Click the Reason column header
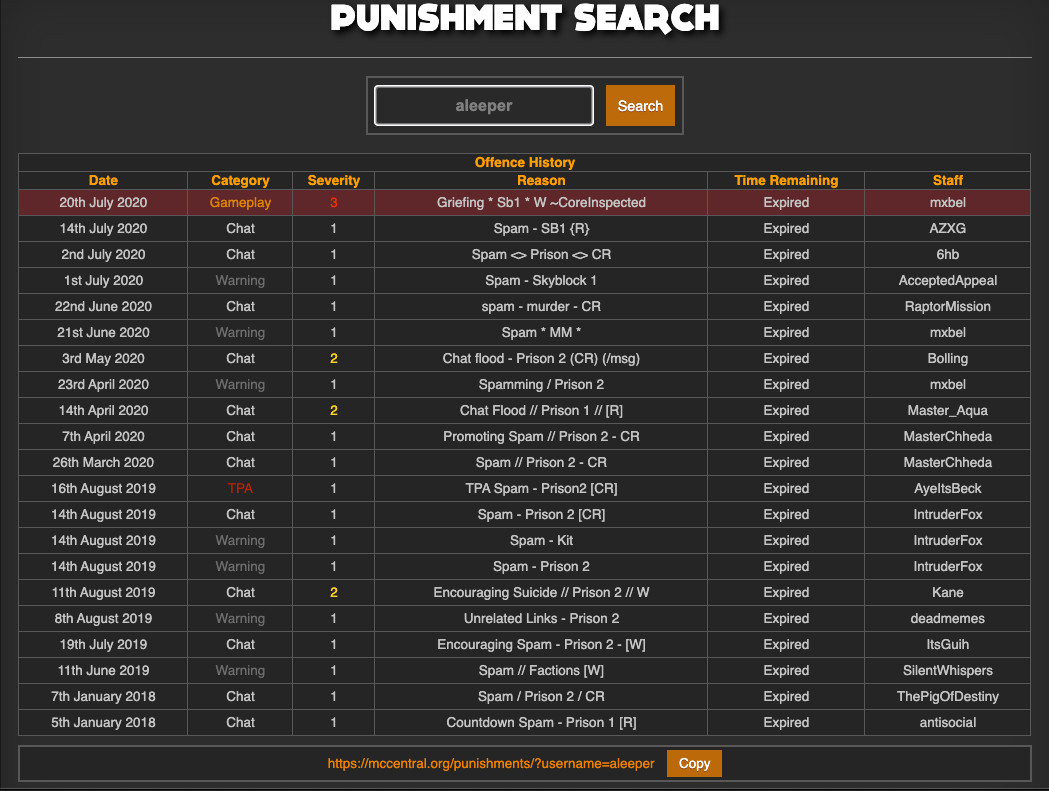Viewport: 1049px width, 791px height. [x=541, y=180]
